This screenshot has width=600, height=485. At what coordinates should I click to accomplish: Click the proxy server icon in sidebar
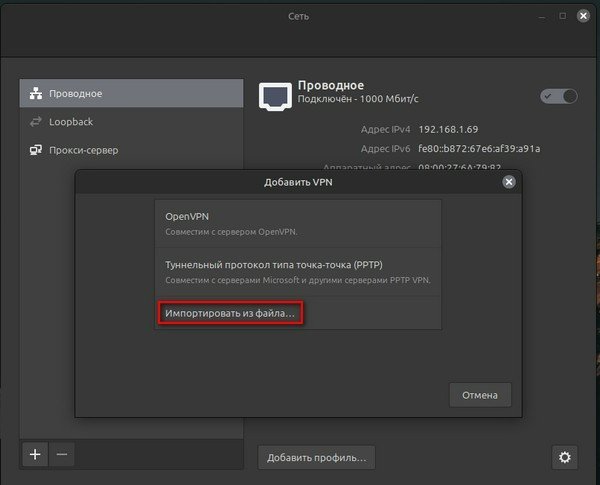pyautogui.click(x=36, y=150)
